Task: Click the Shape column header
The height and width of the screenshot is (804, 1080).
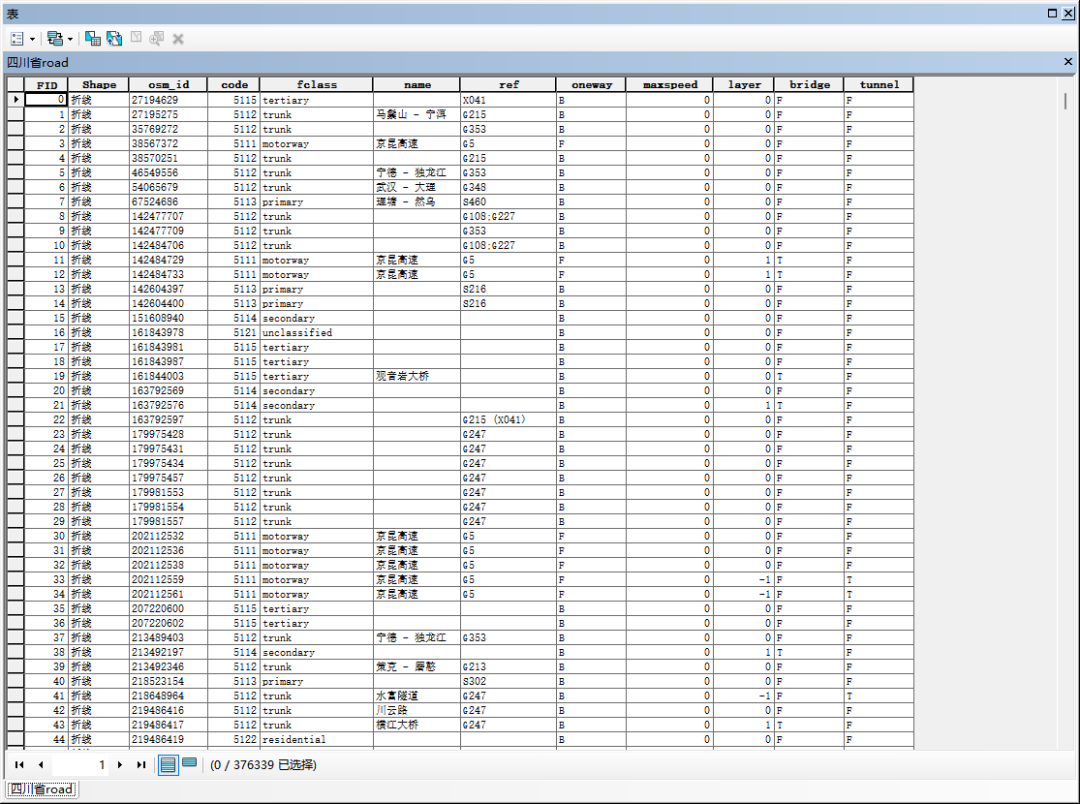Action: 98,85
